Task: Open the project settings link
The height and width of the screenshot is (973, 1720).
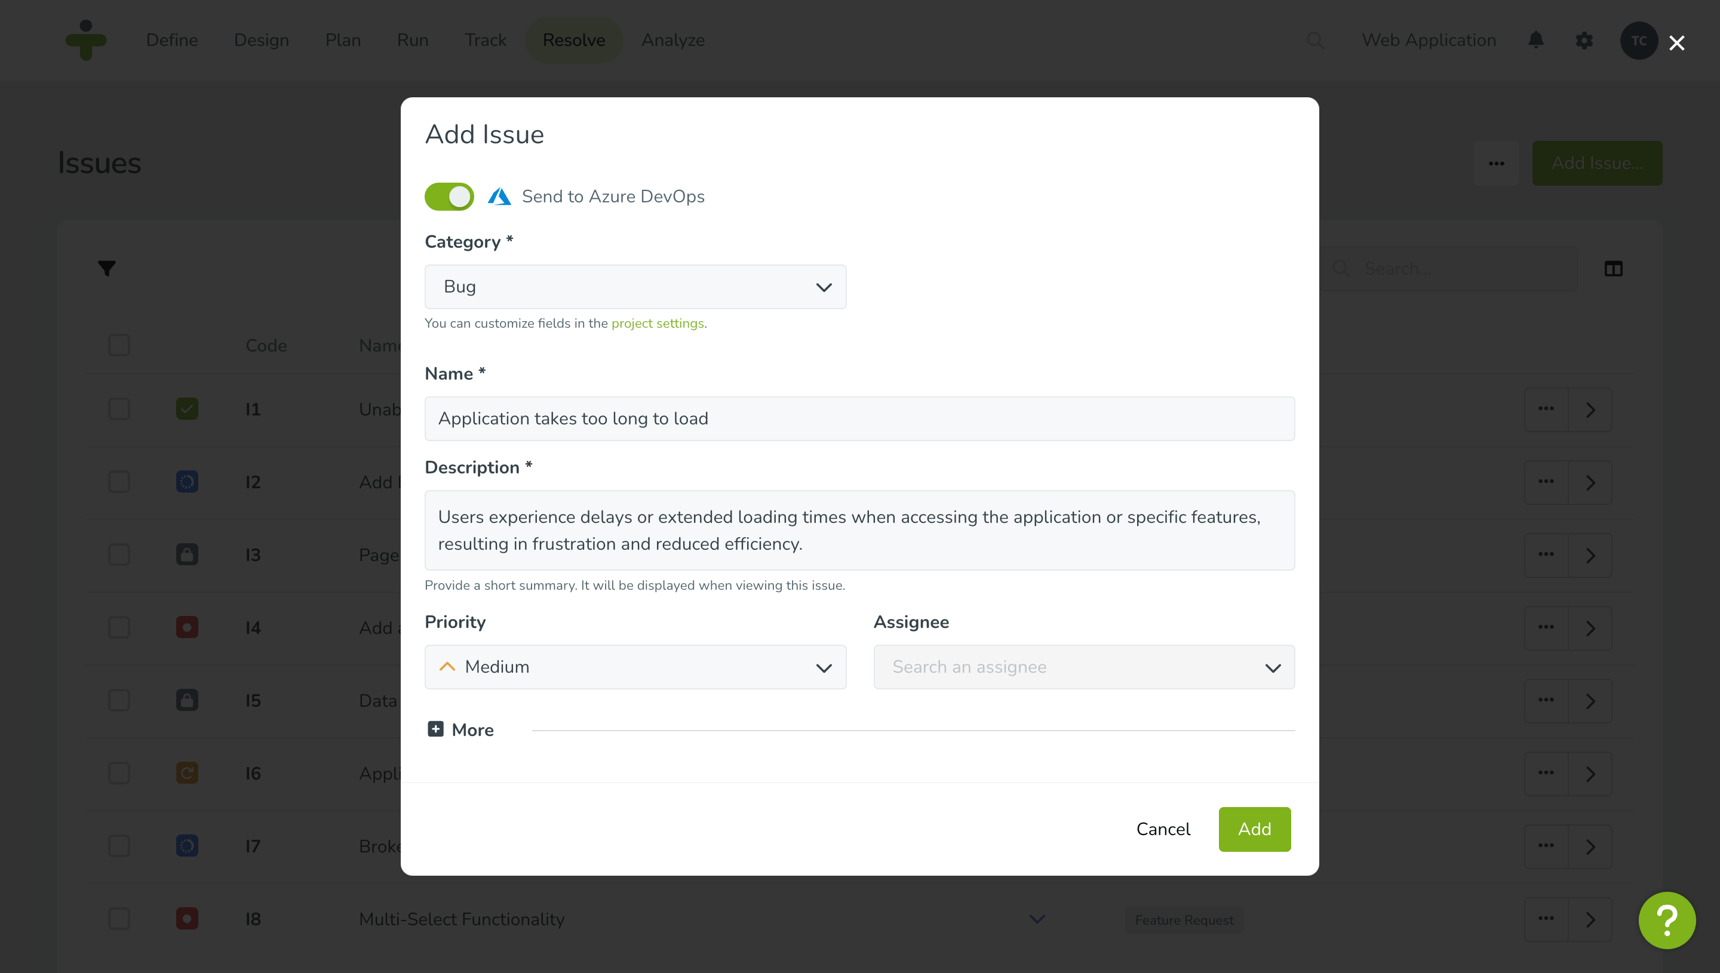Action: click(657, 323)
